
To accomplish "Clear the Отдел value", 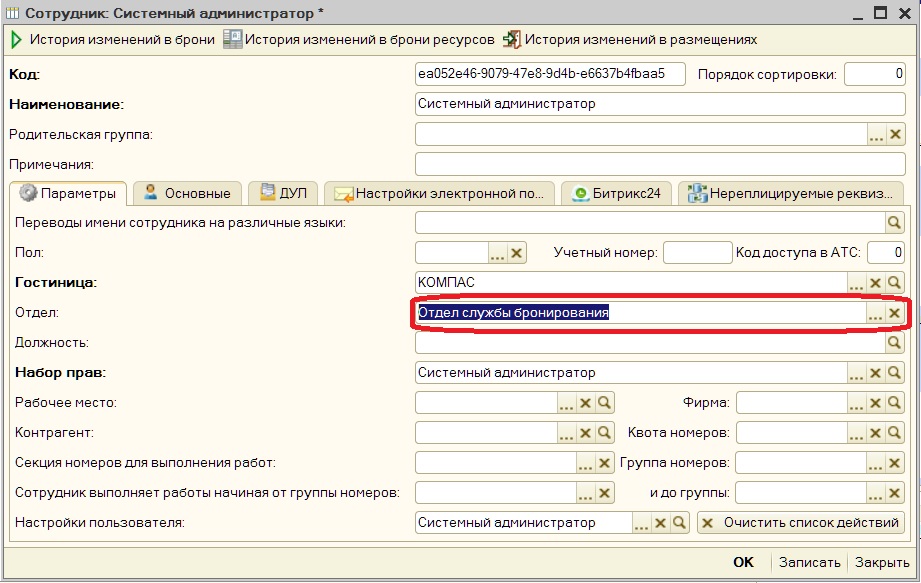I will coord(894,313).
